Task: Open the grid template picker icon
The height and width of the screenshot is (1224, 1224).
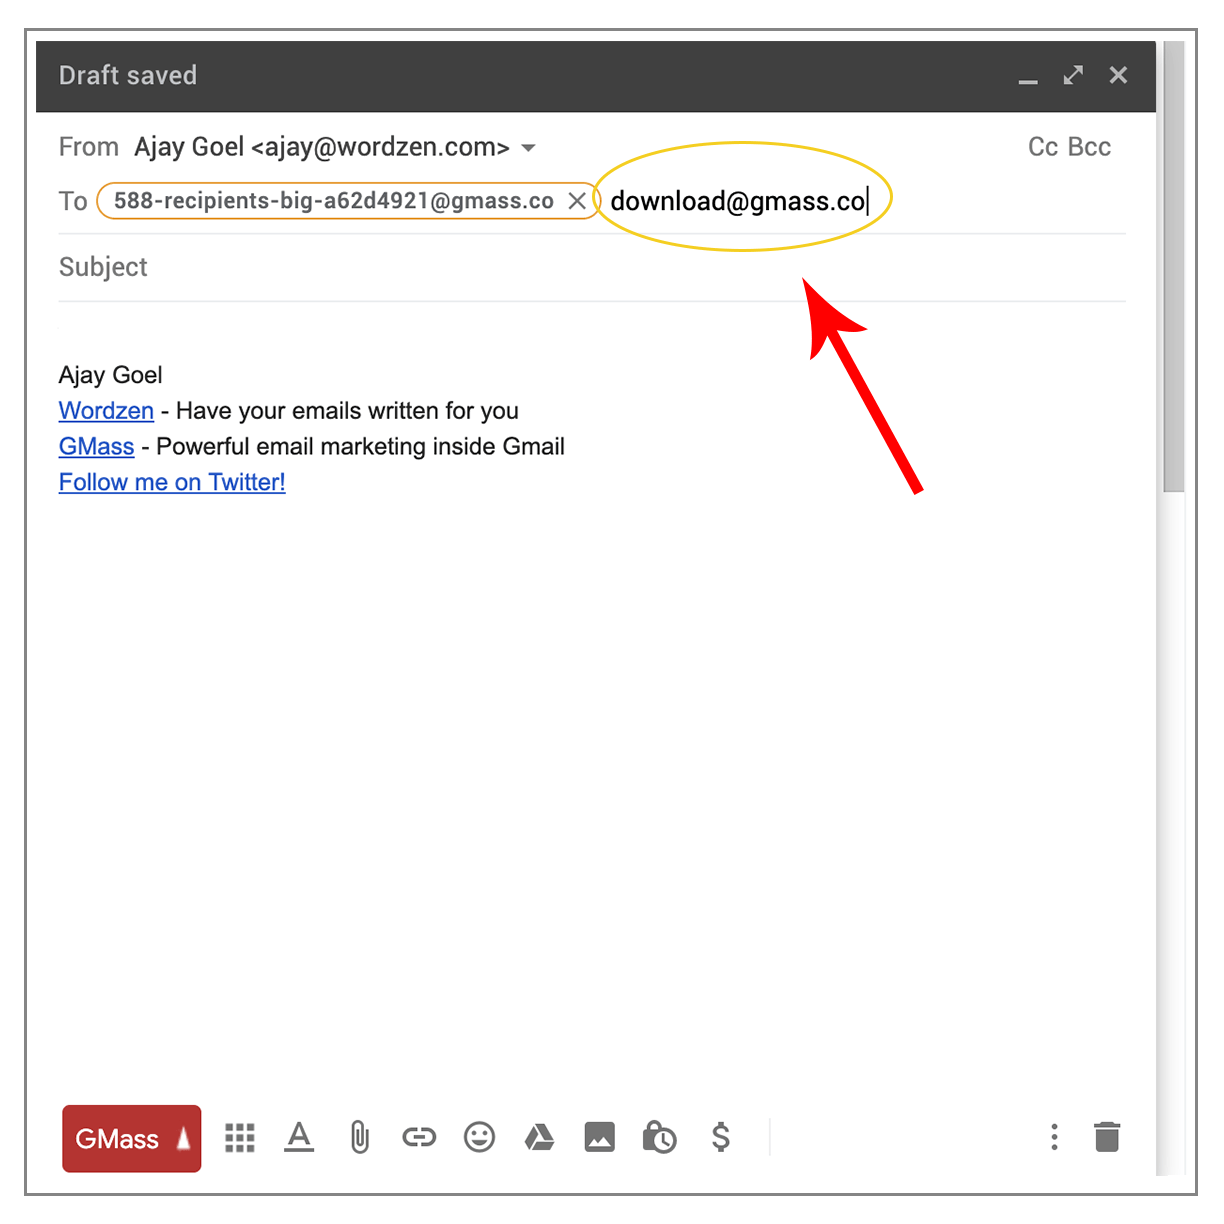Action: pyautogui.click(x=240, y=1138)
